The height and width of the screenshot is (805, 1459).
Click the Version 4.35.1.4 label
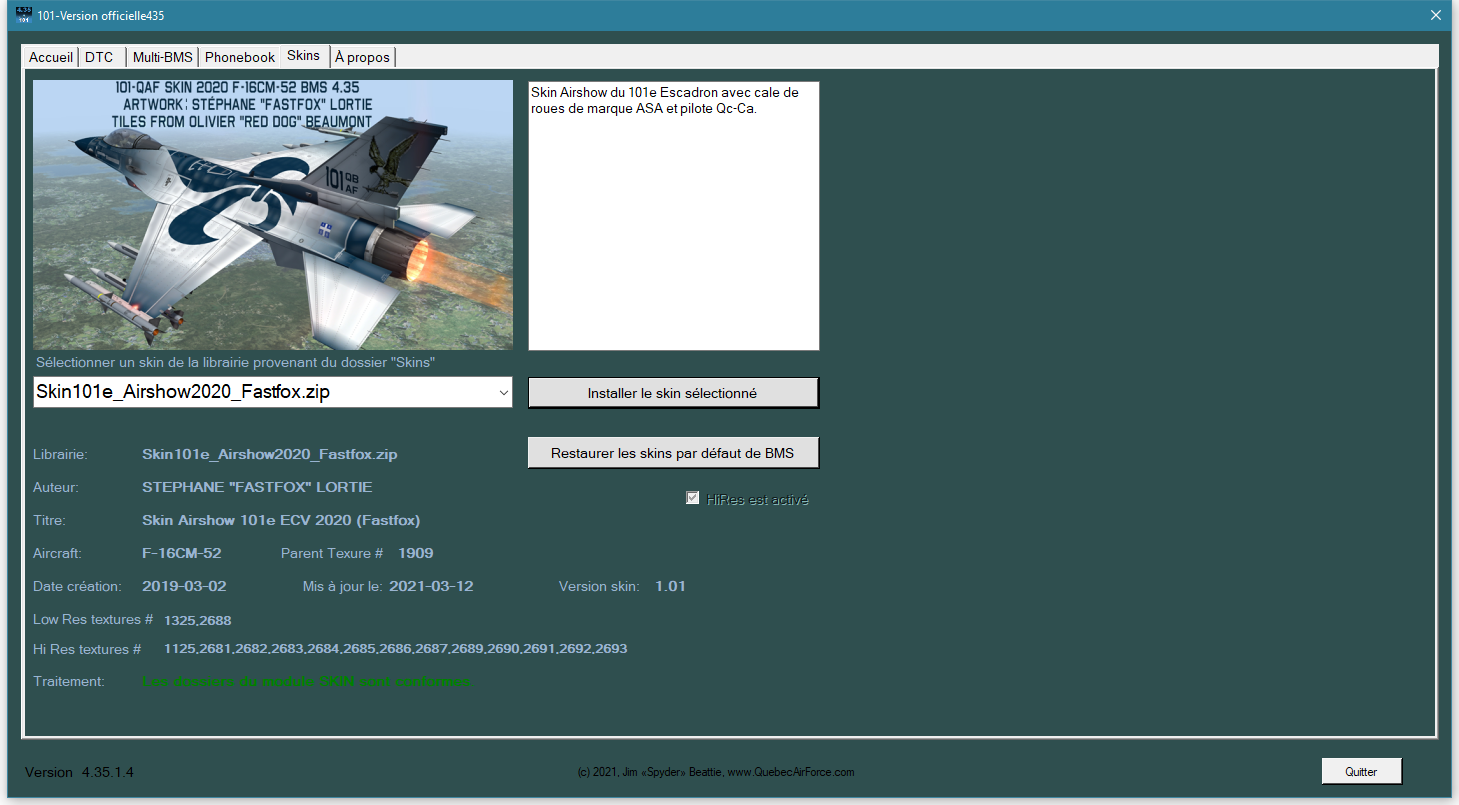79,772
